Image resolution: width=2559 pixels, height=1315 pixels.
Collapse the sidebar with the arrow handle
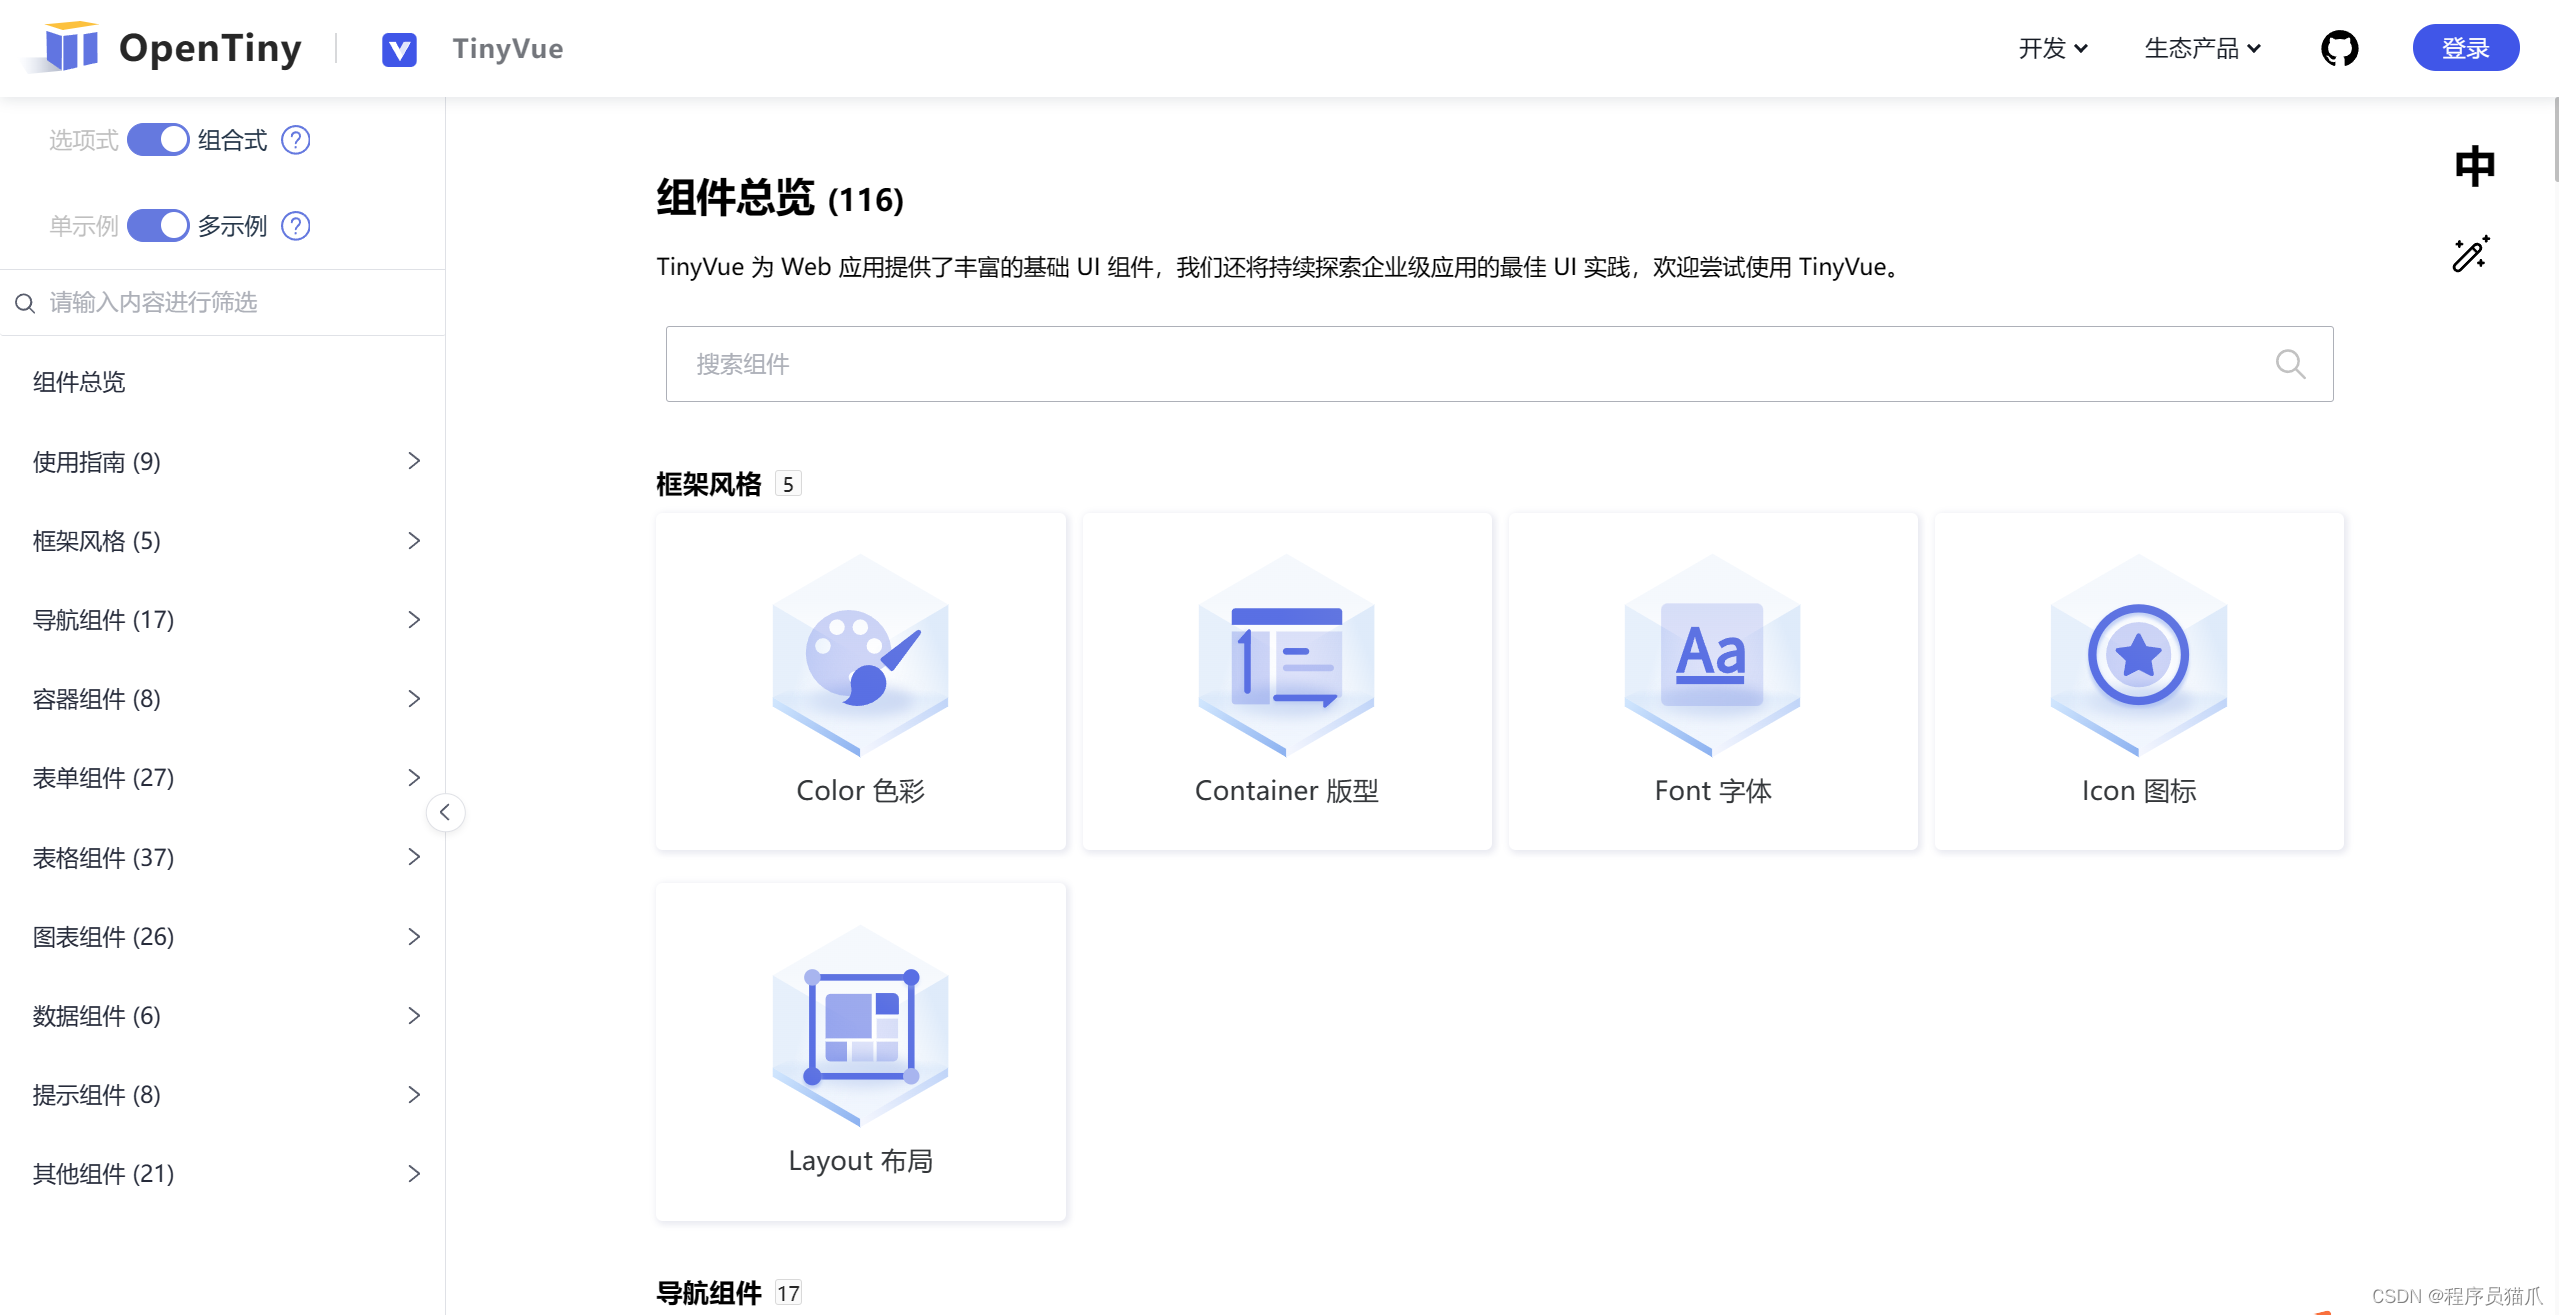[444, 812]
